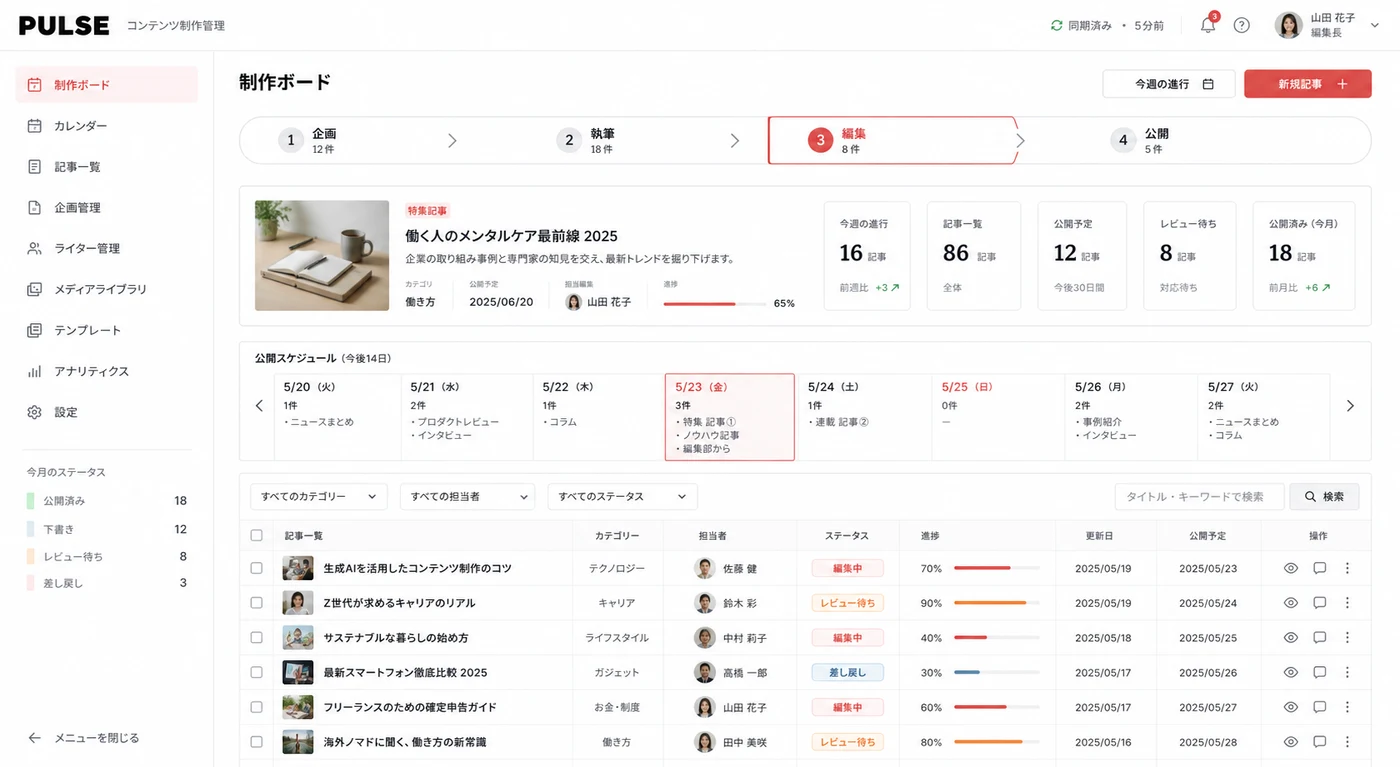The image size is (1400, 767).
Task: Click comment icon for 海外ノマドに聞く、働き方の新常識
Action: (1319, 742)
